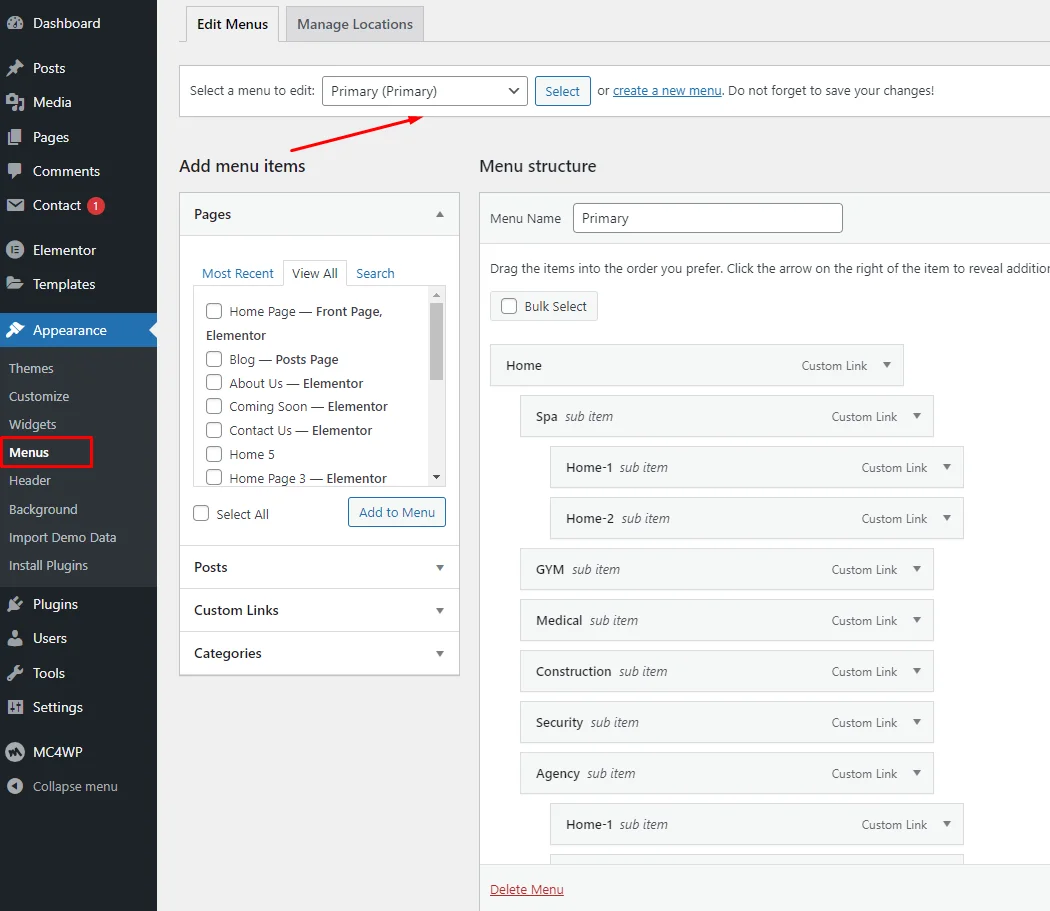This screenshot has height=911, width=1050.
Task: Open Posts via its pushpin icon
Action: click(15, 68)
